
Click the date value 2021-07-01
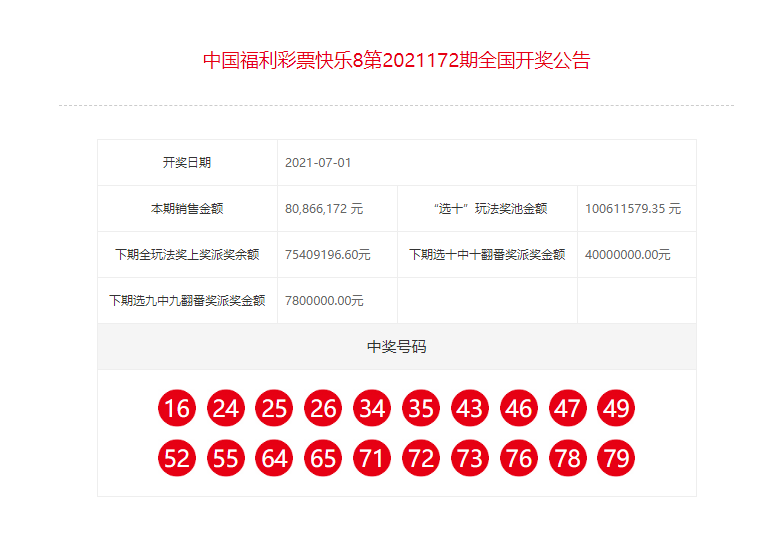[x=318, y=163]
